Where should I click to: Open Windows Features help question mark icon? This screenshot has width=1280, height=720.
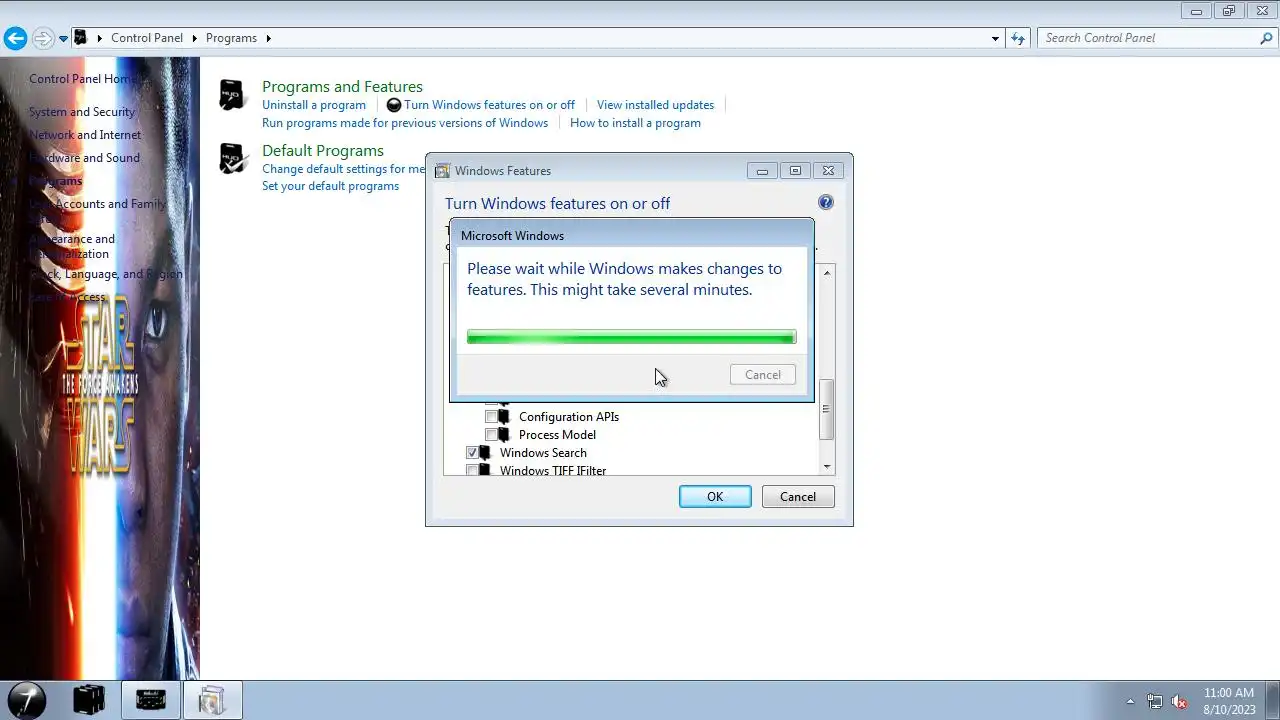(825, 202)
